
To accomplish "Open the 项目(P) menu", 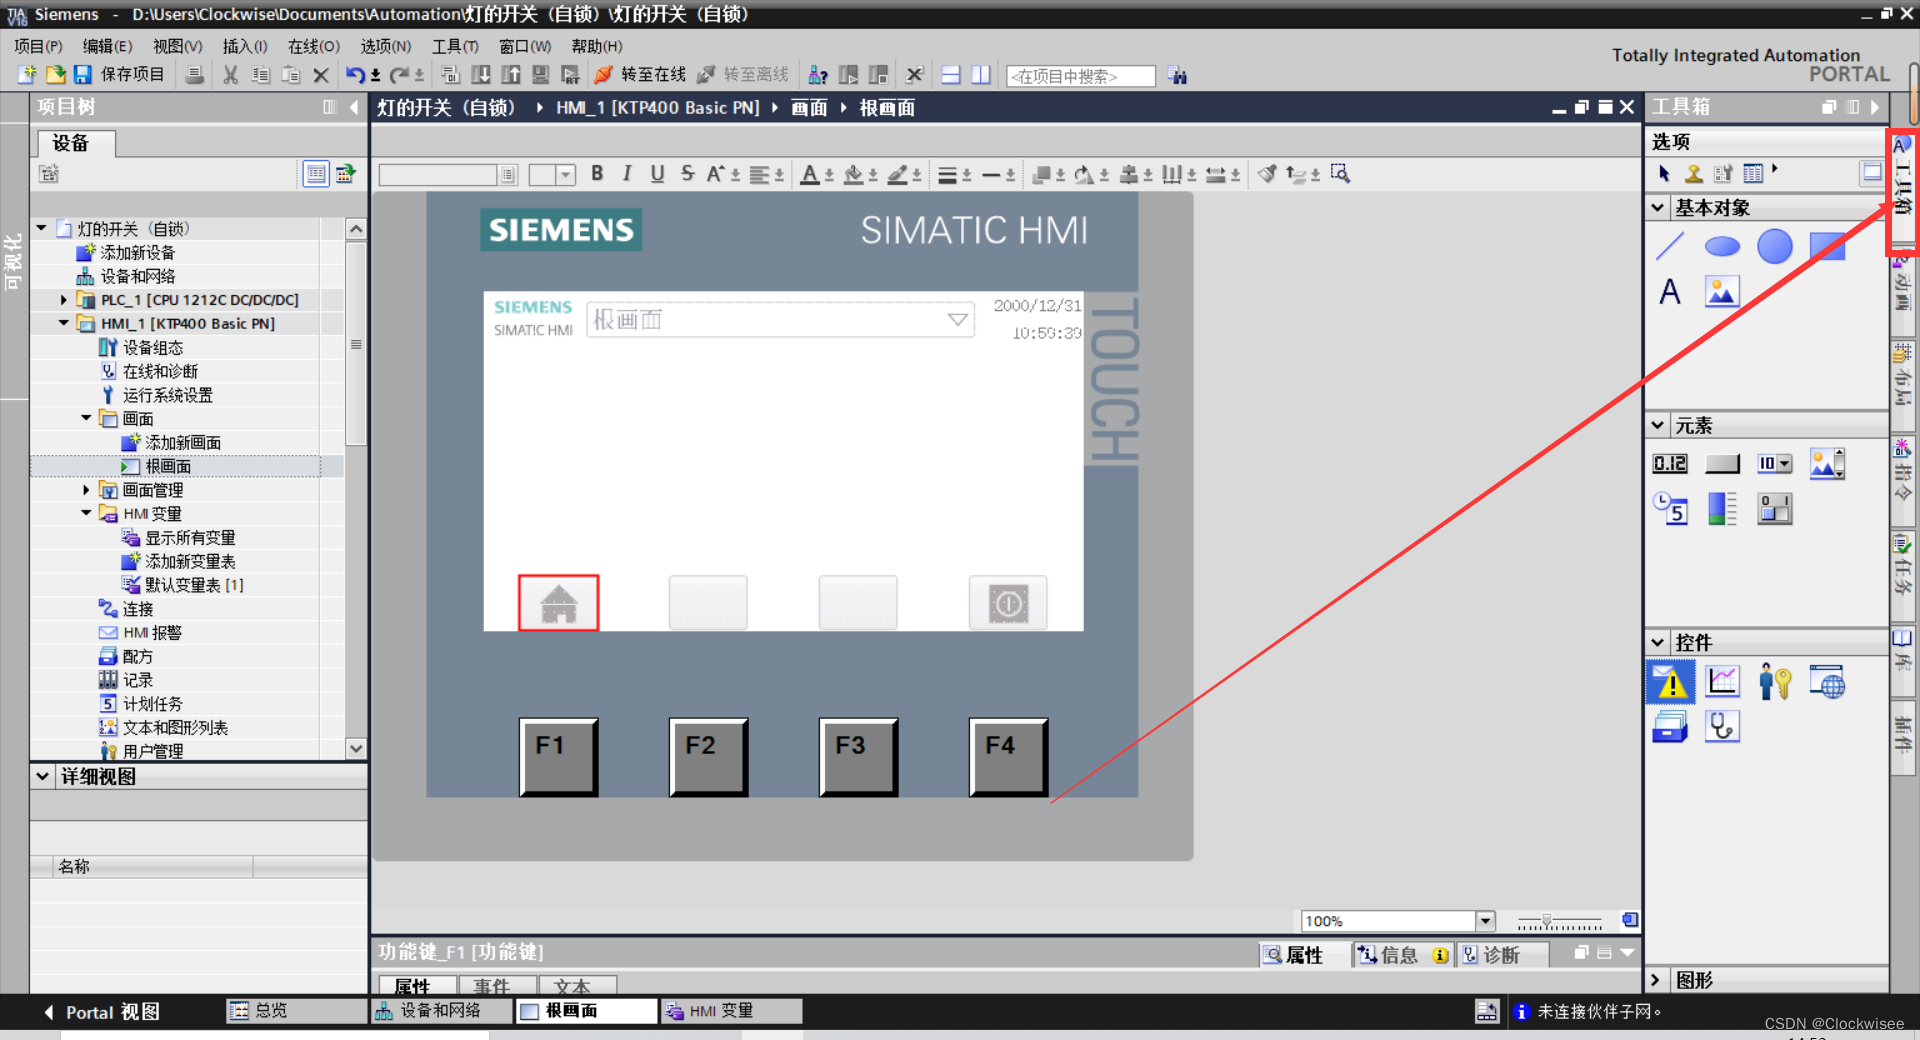I will [38, 46].
